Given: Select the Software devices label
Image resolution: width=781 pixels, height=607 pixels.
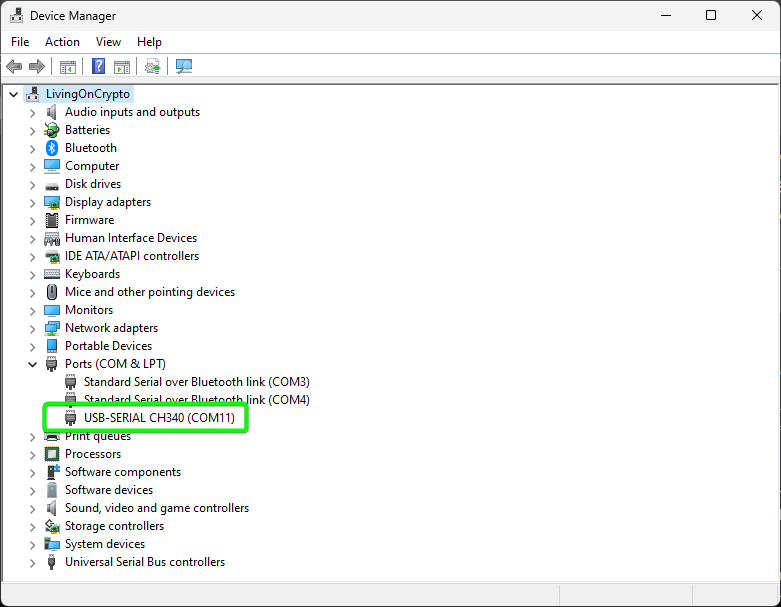Looking at the screenshot, I should (x=109, y=490).
